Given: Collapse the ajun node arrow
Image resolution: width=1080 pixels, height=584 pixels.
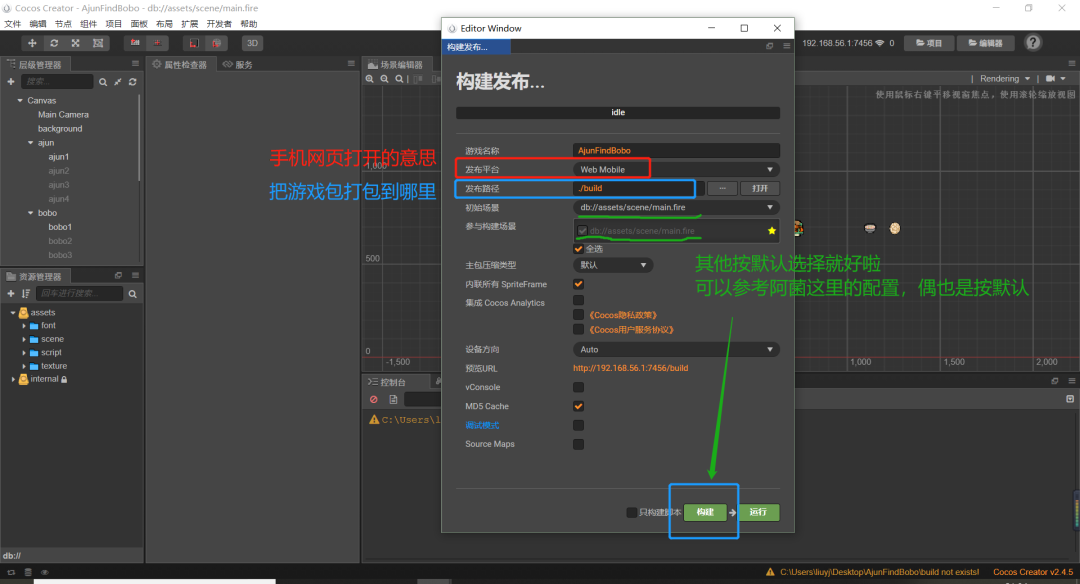Looking at the screenshot, I should 30,143.
